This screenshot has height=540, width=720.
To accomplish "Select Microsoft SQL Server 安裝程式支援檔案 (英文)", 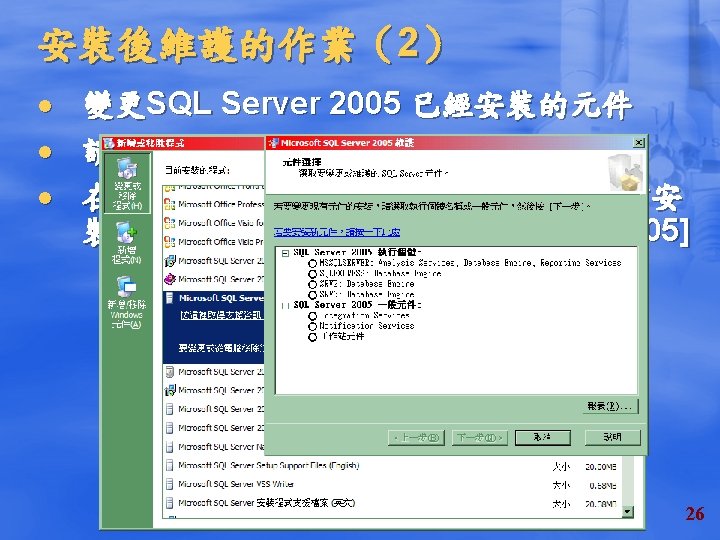I will click(266, 503).
